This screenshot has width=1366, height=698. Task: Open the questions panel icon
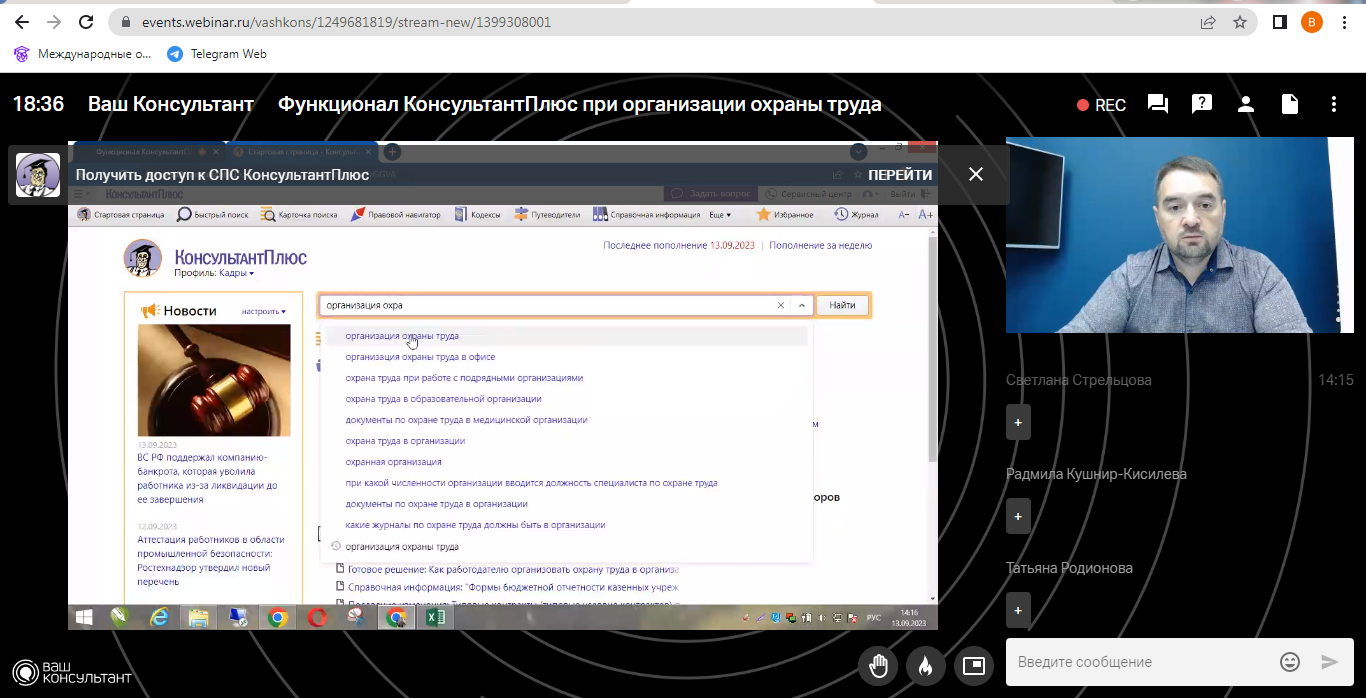[x=1202, y=104]
